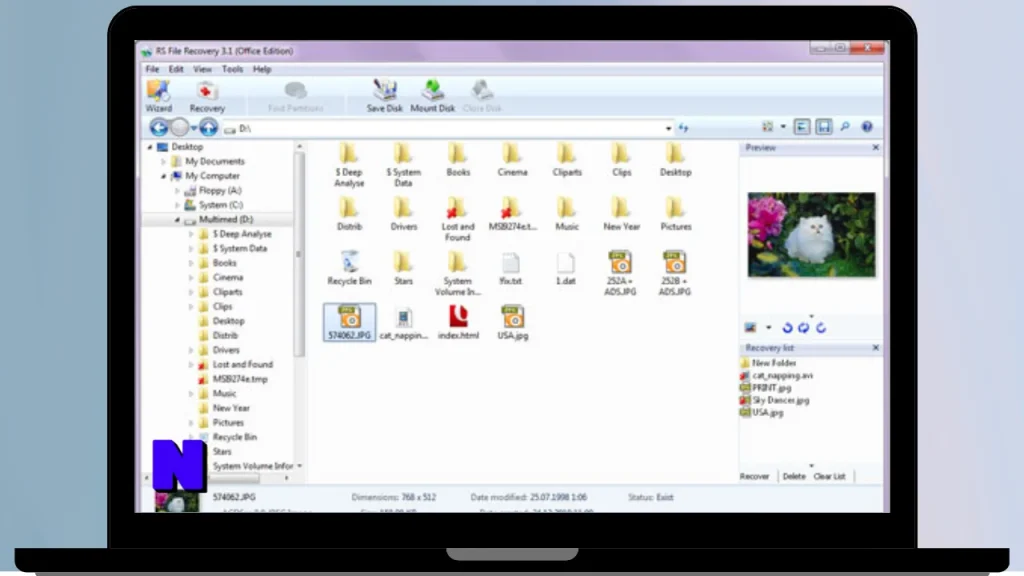Open the address bar dropdown arrow
Screen dimensions: 1024x576
(x=668, y=129)
